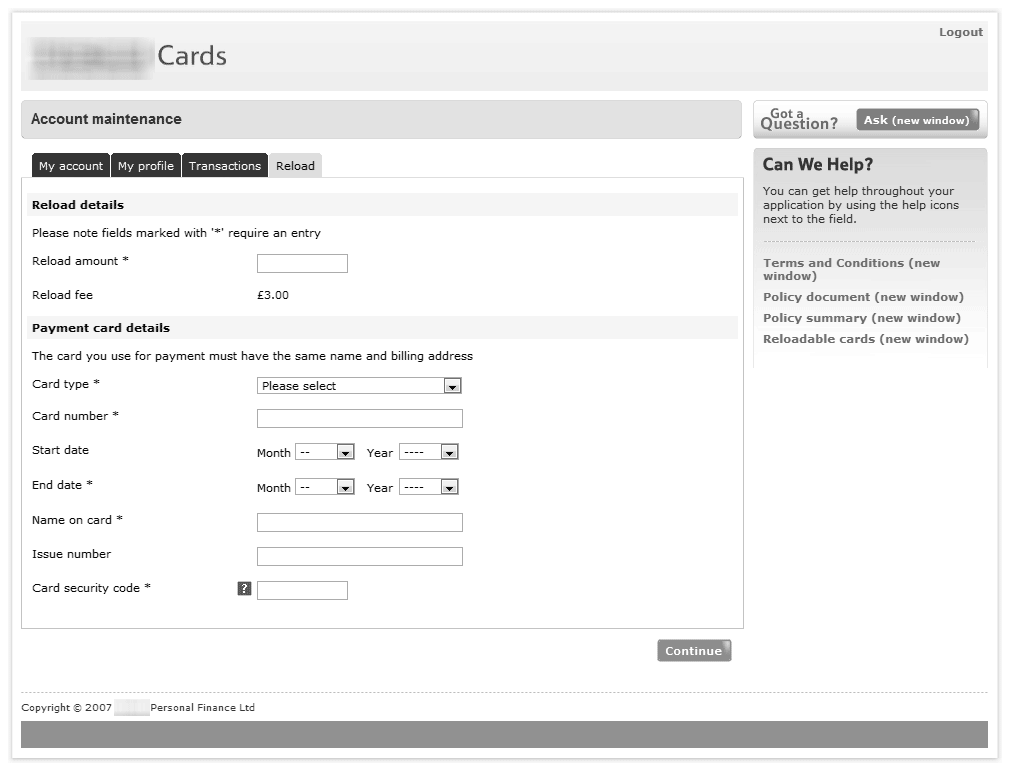The height and width of the screenshot is (768, 1015).
Task: Expand the Start date Year dropdown
Action: pyautogui.click(x=428, y=453)
